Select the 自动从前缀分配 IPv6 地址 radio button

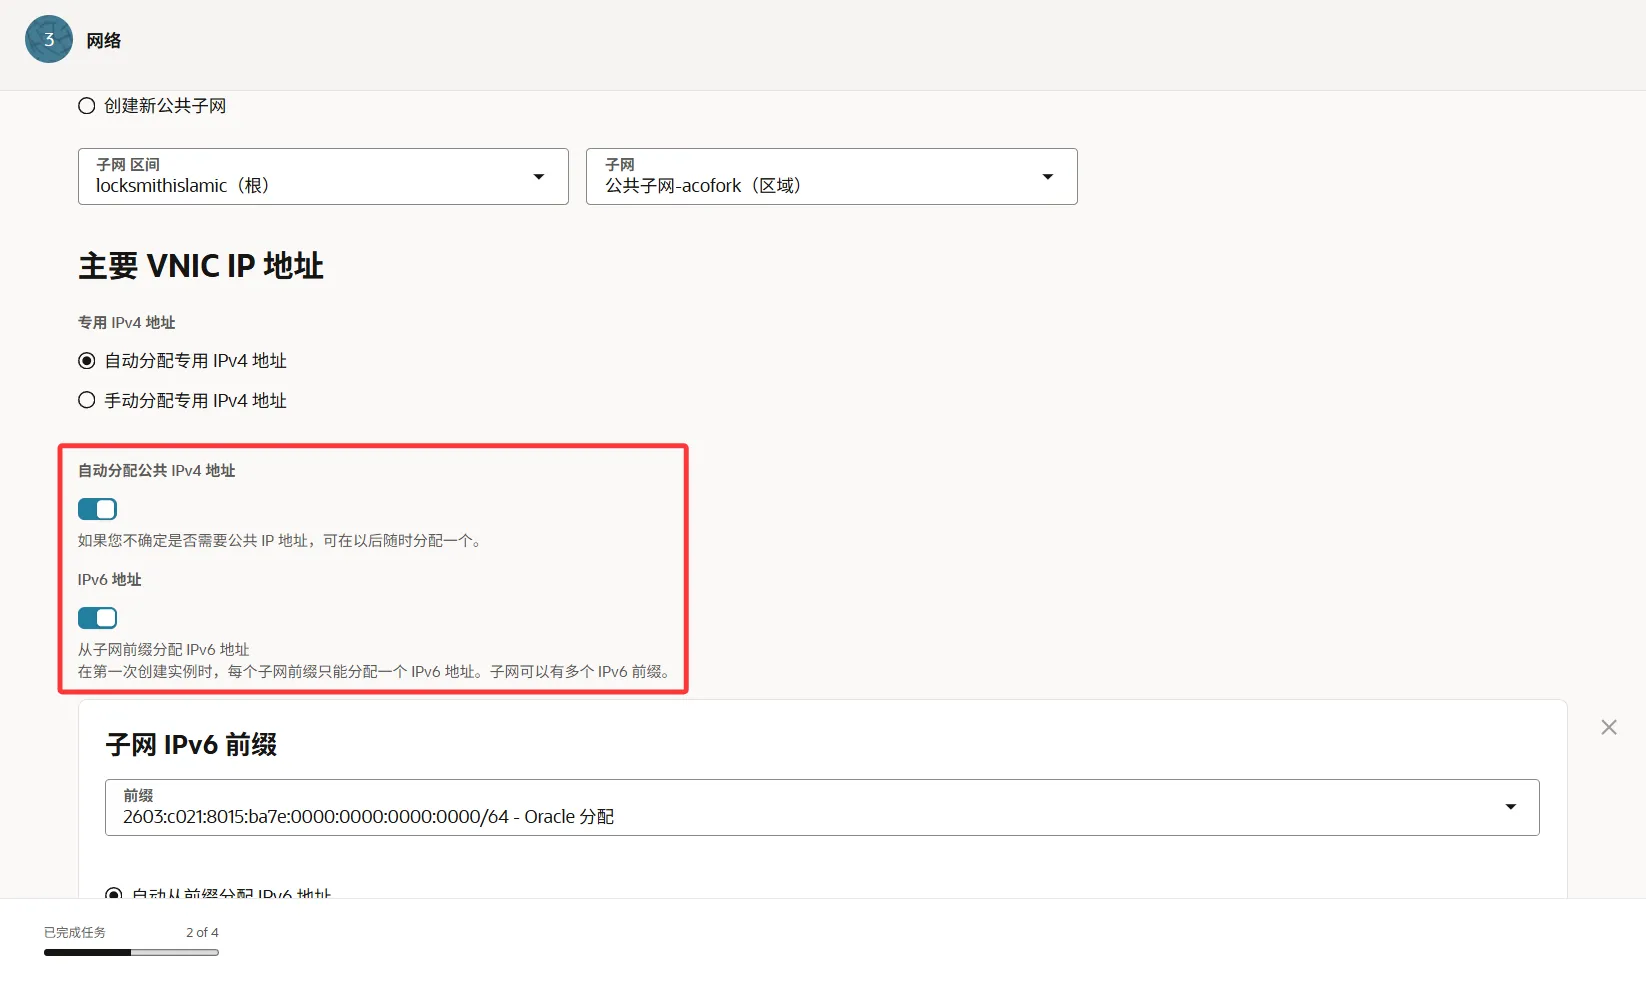[x=114, y=893]
